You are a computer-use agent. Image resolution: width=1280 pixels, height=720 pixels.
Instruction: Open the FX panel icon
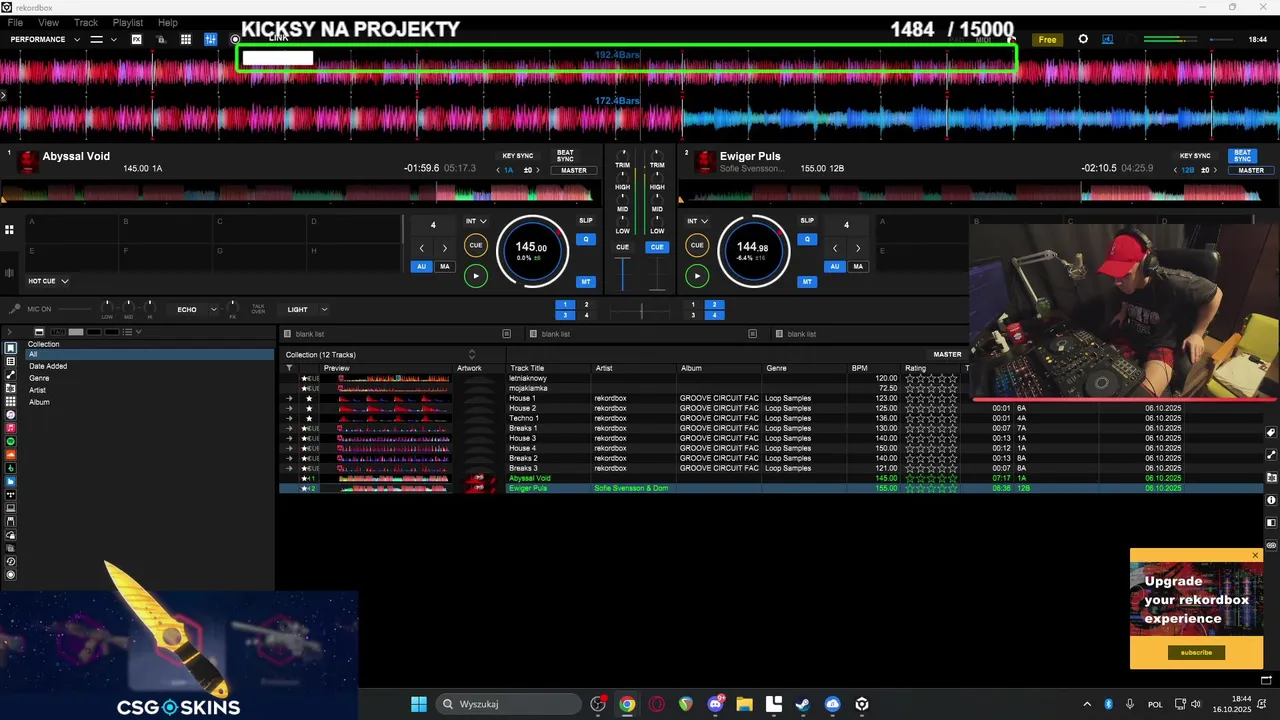(137, 39)
